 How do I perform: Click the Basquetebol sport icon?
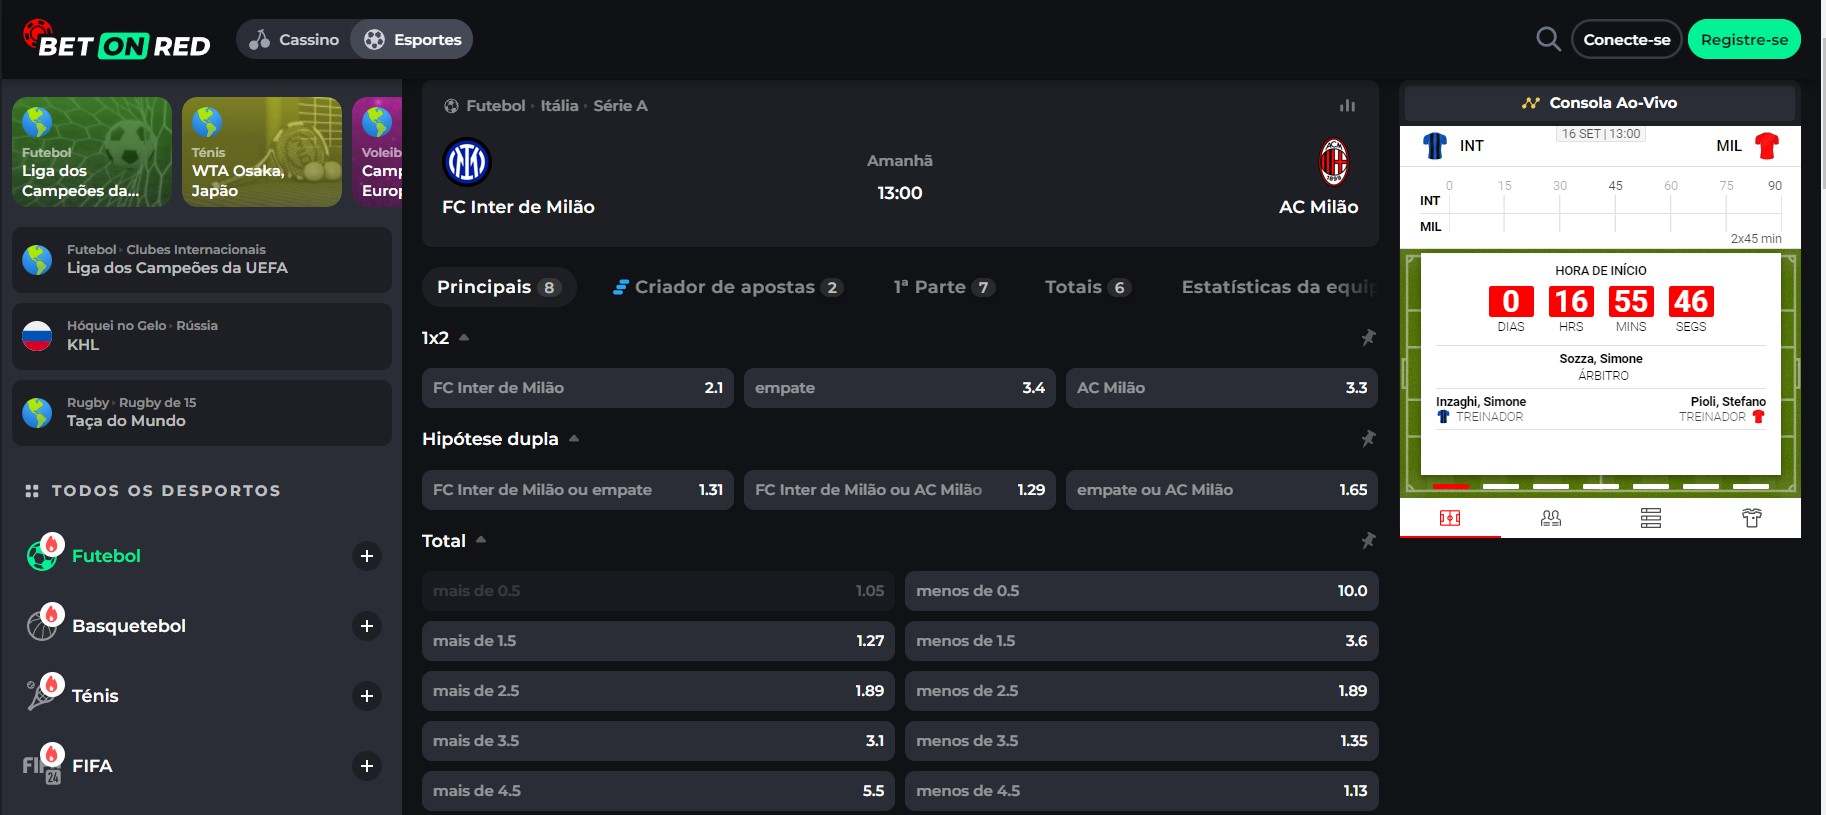(43, 624)
